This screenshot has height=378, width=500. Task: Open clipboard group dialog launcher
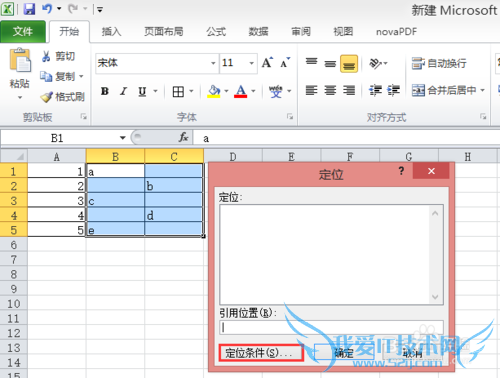coord(84,116)
